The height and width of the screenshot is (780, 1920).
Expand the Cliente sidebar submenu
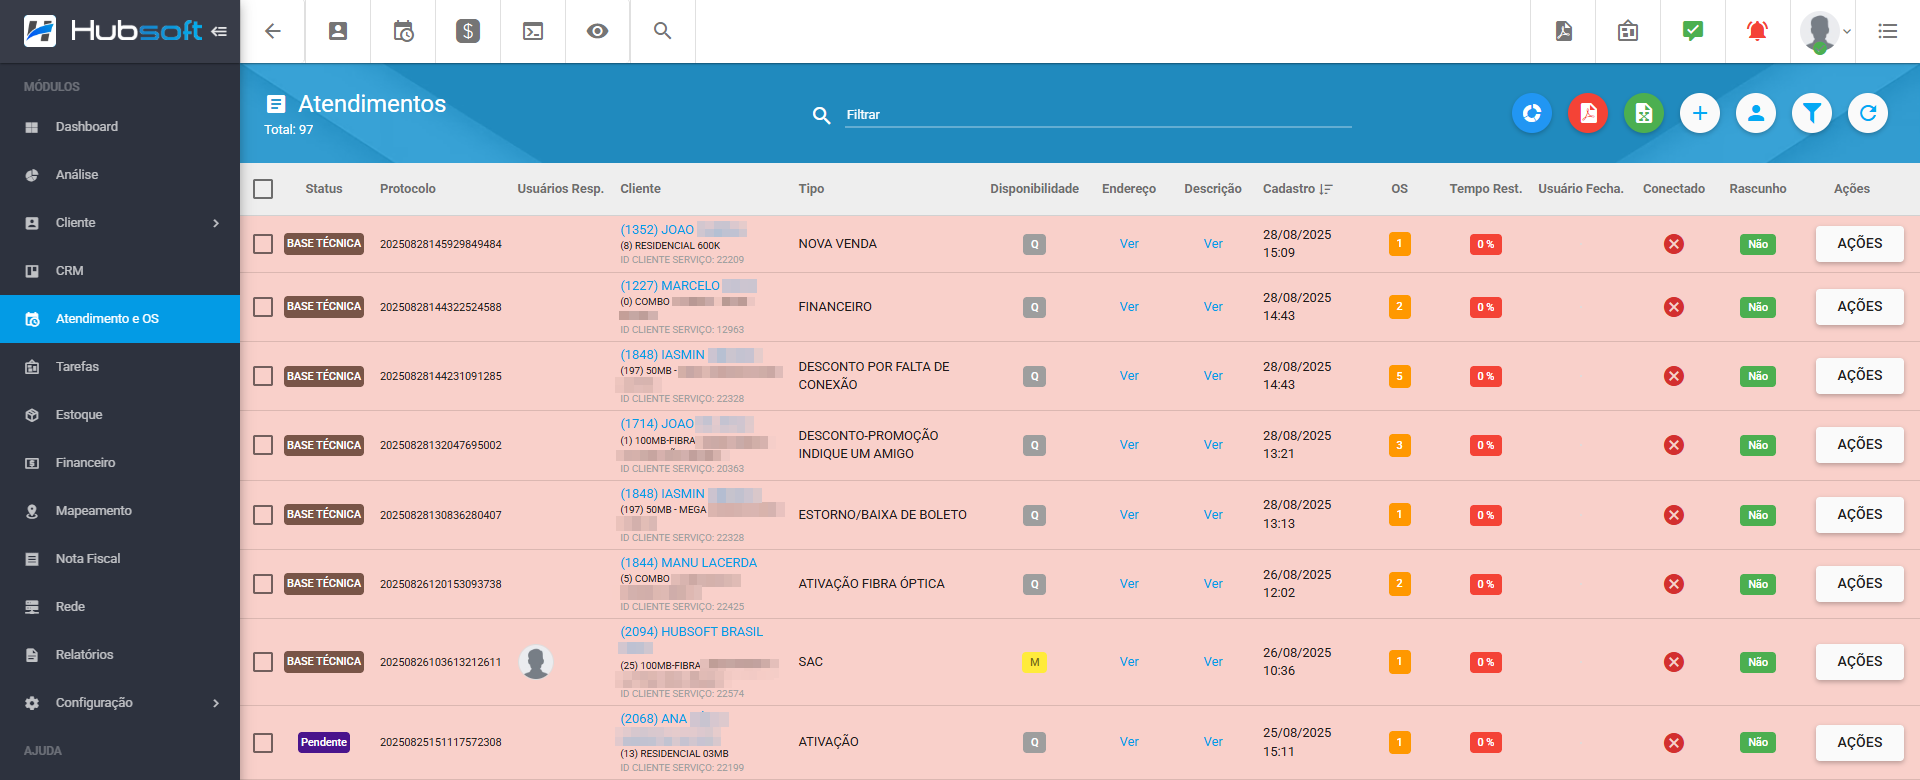216,223
